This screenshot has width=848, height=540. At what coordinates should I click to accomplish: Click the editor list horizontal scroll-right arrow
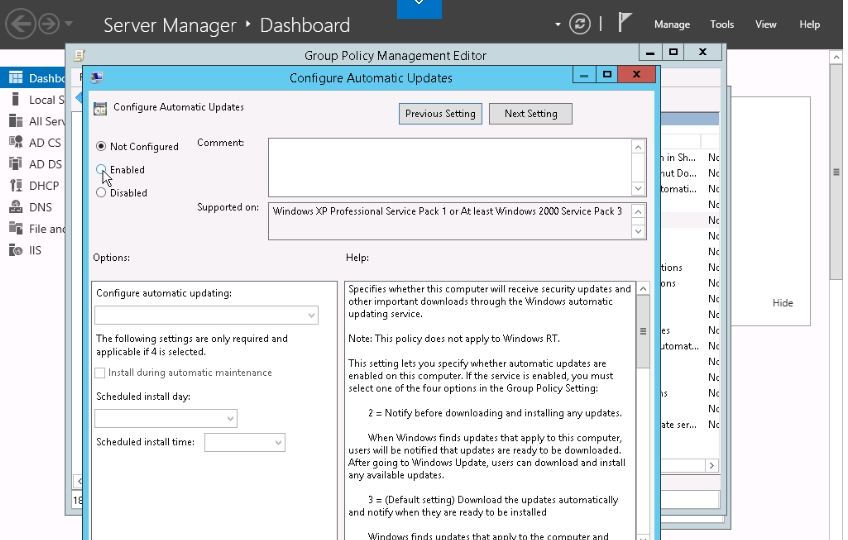[712, 465]
